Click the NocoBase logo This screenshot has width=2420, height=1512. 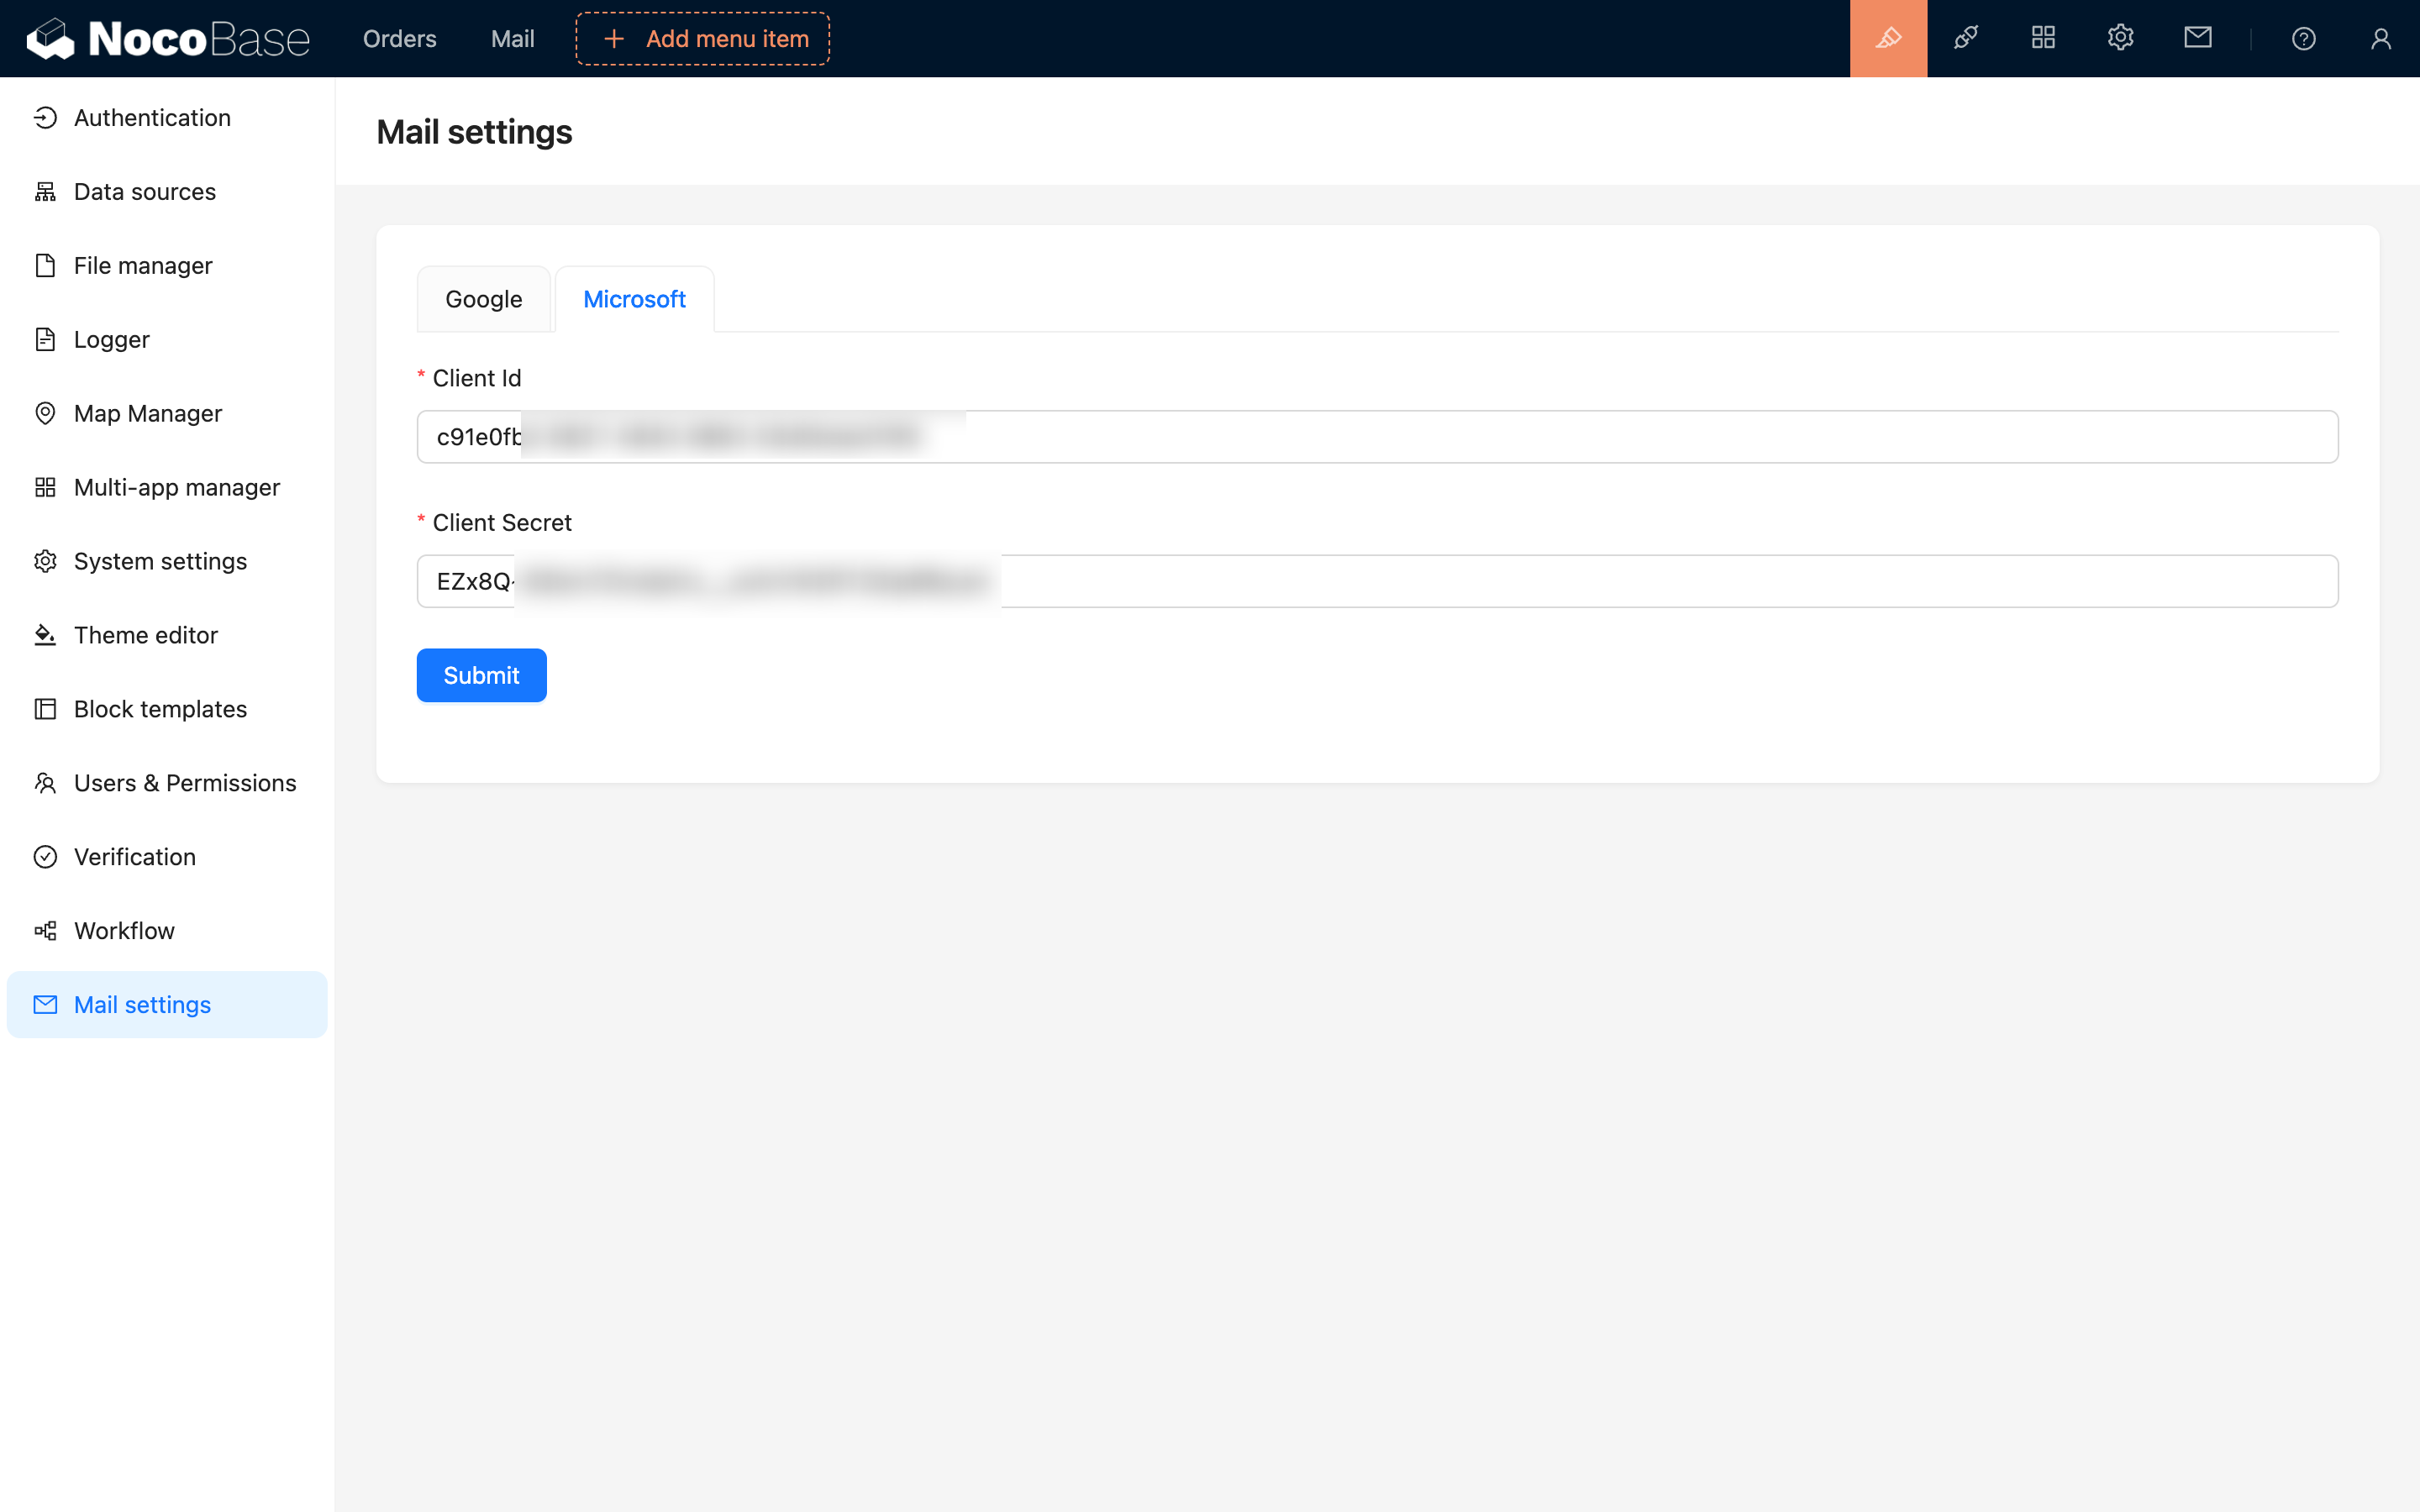tap(168, 38)
